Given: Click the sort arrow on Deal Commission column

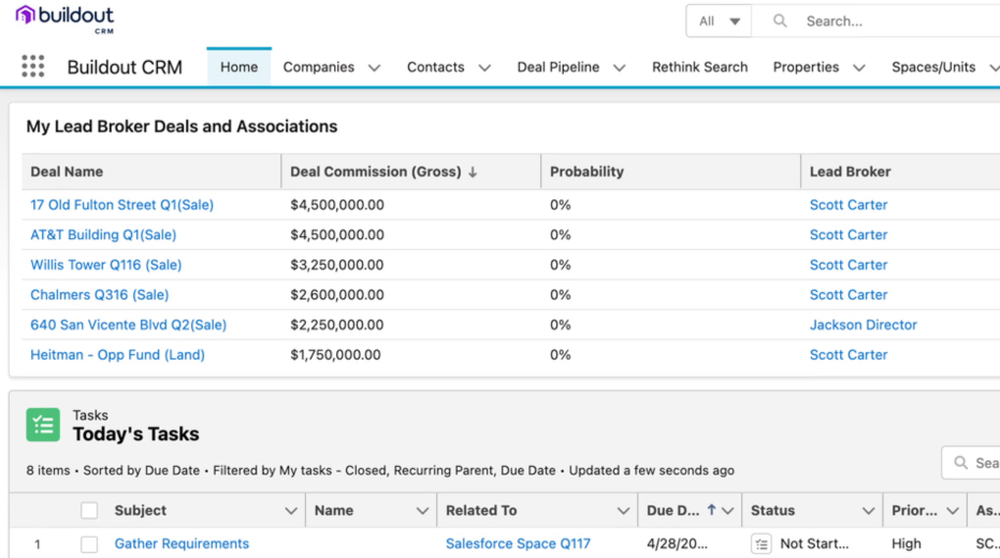Looking at the screenshot, I should coord(473,172).
